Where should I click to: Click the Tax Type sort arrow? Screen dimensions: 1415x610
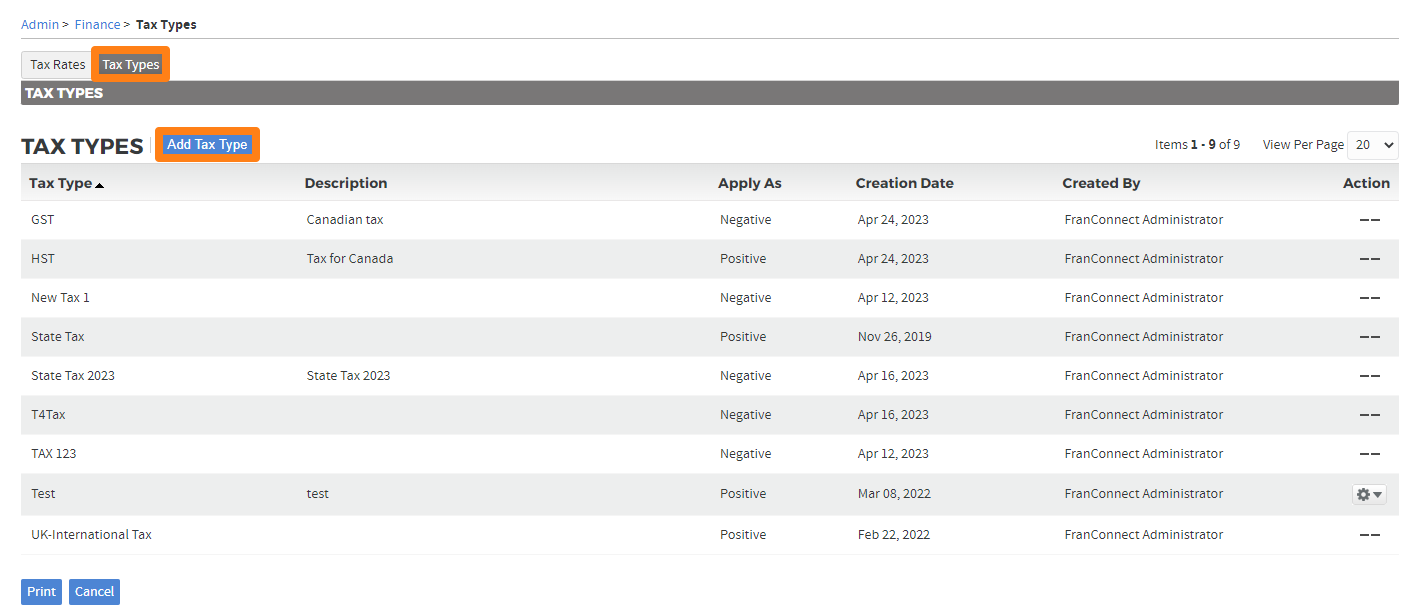99,184
